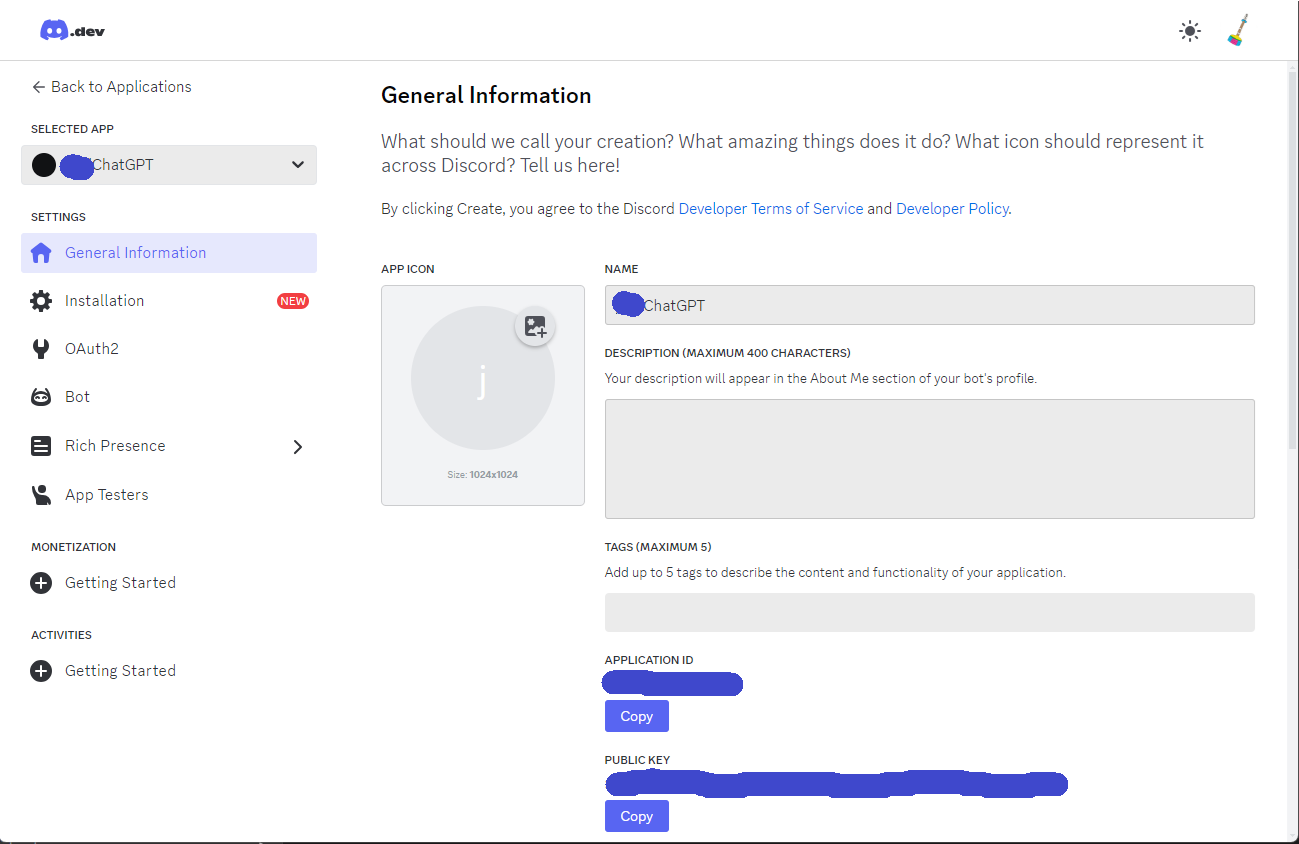Image resolution: width=1299 pixels, height=844 pixels.
Task: Open the selected app dropdown
Action: click(169, 165)
